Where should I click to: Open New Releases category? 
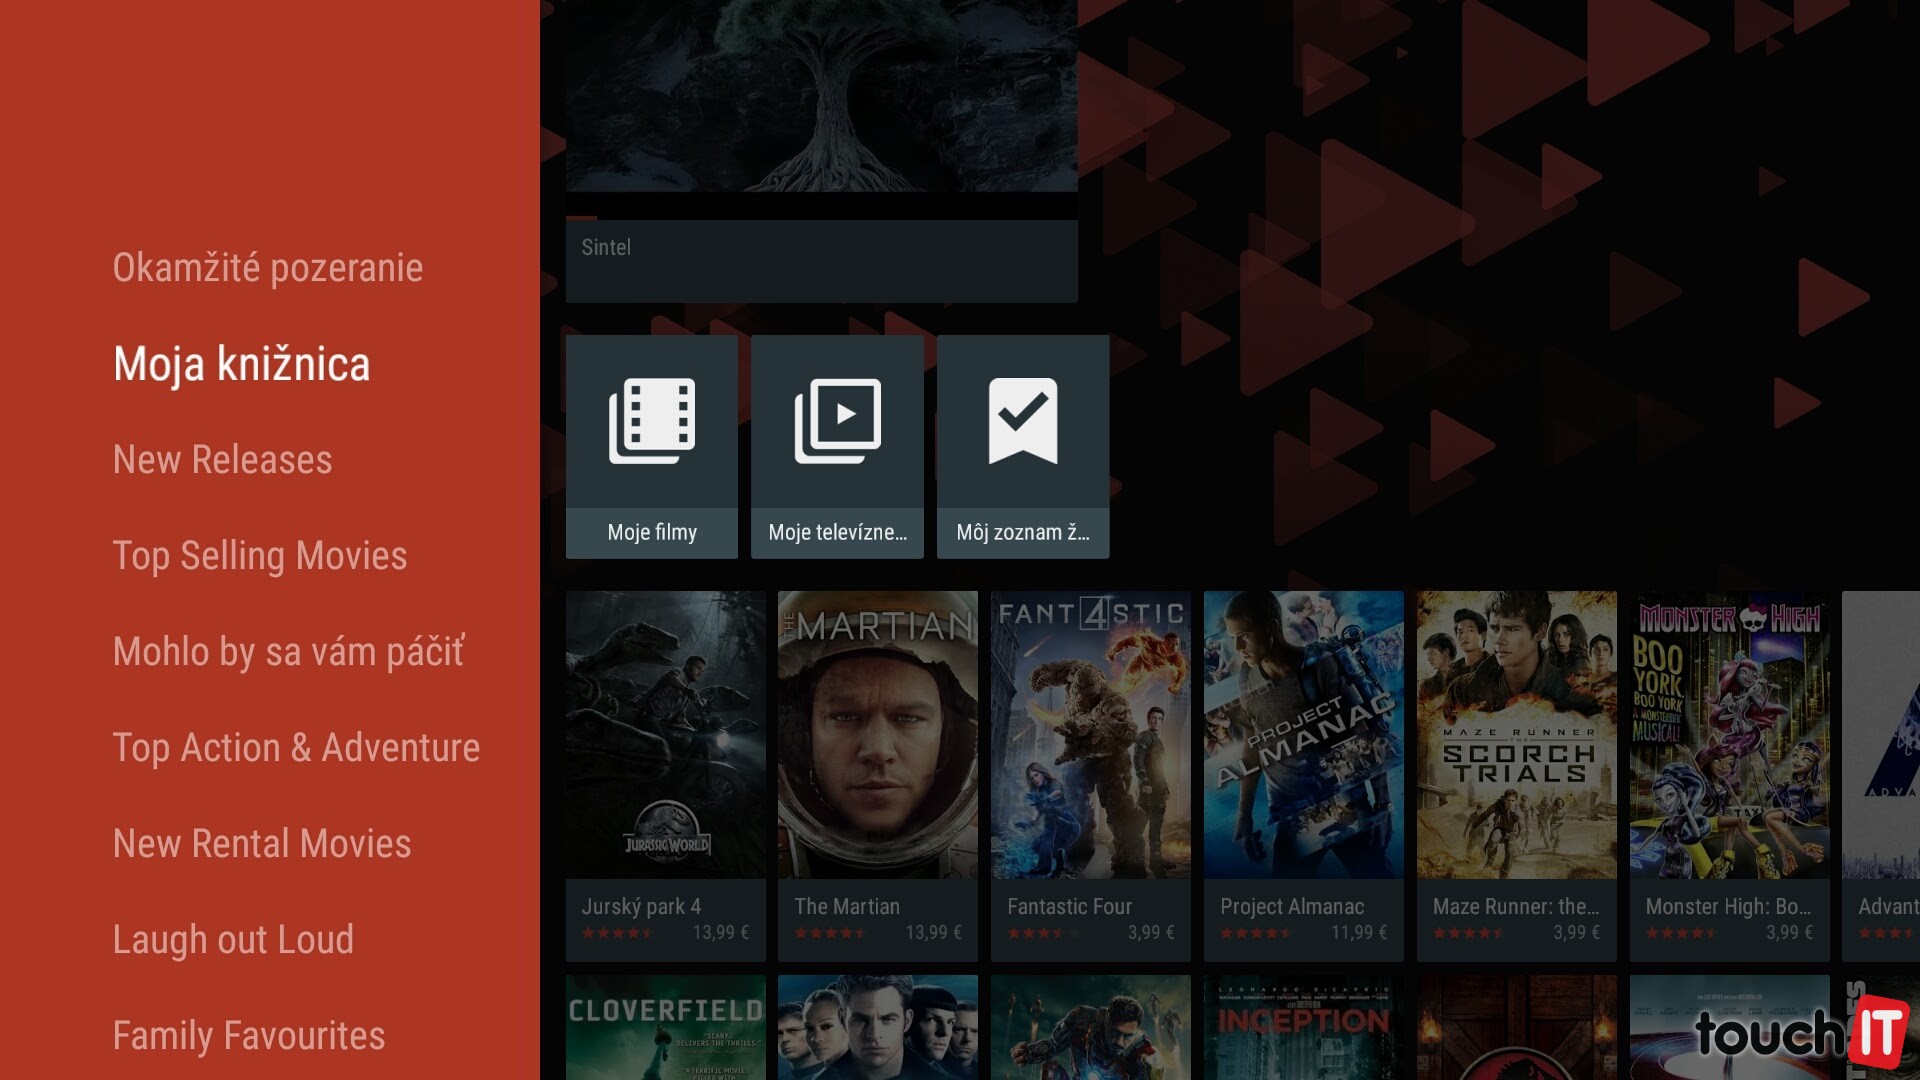coord(222,460)
